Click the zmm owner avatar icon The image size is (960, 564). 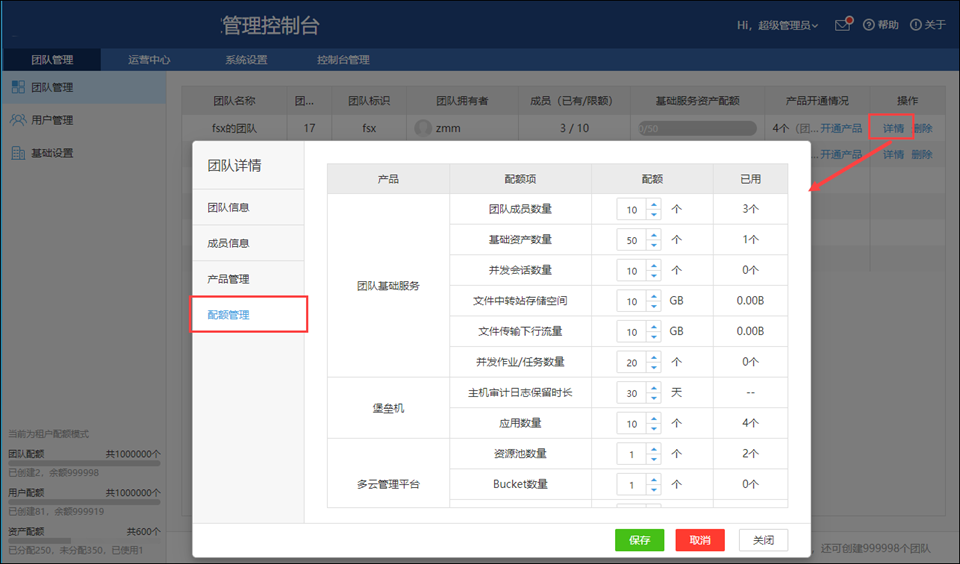pyautogui.click(x=423, y=128)
